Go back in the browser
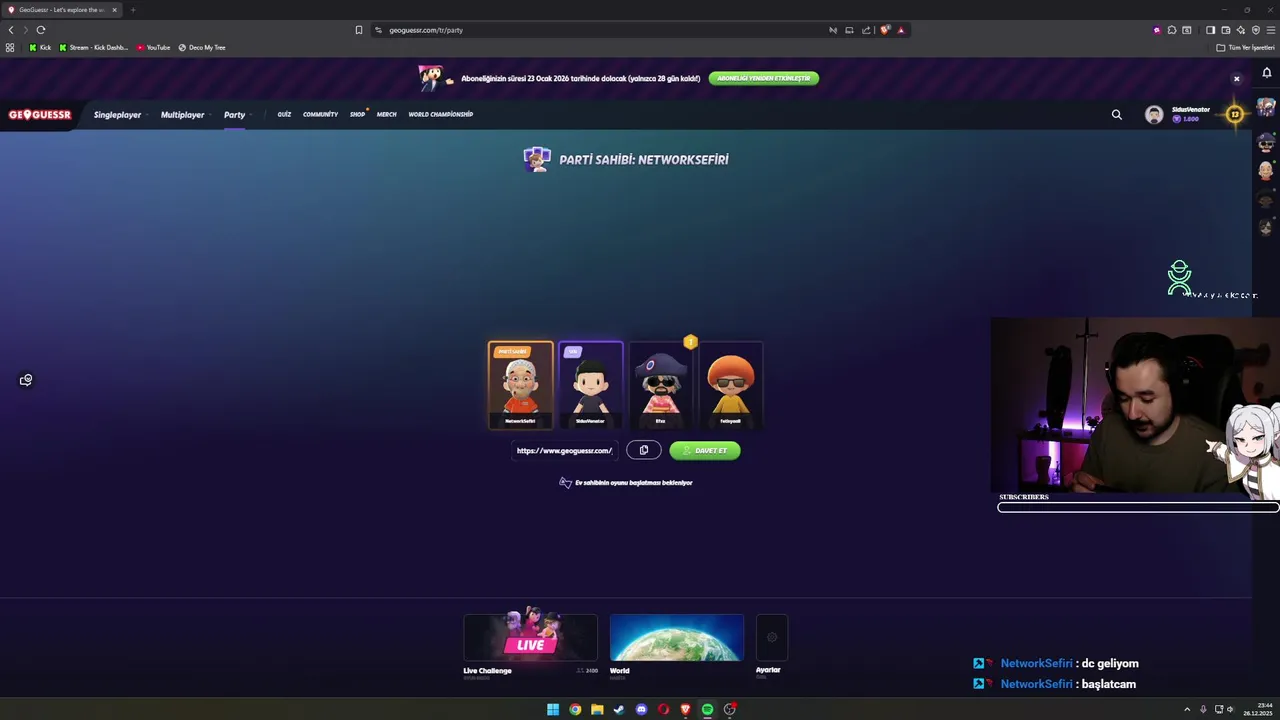Viewport: 1280px width, 720px height. coord(11,30)
